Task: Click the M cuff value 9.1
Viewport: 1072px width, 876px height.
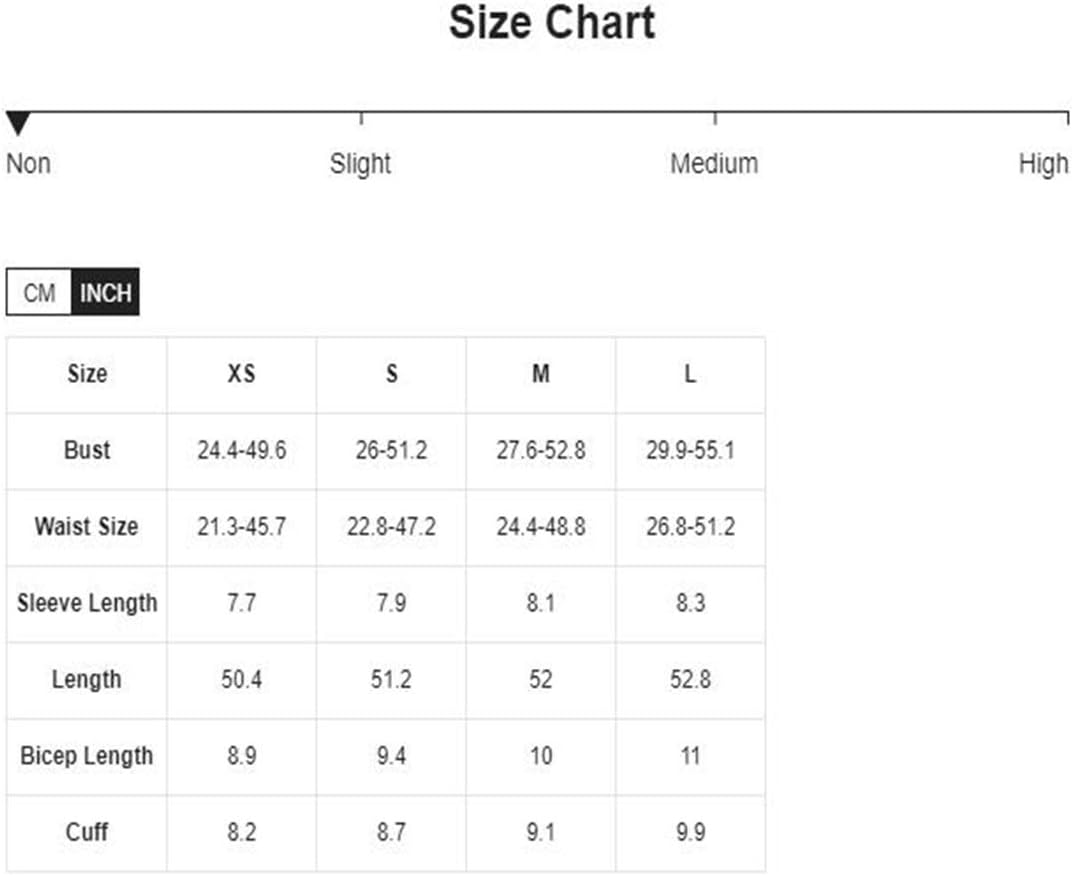Action: (x=541, y=832)
